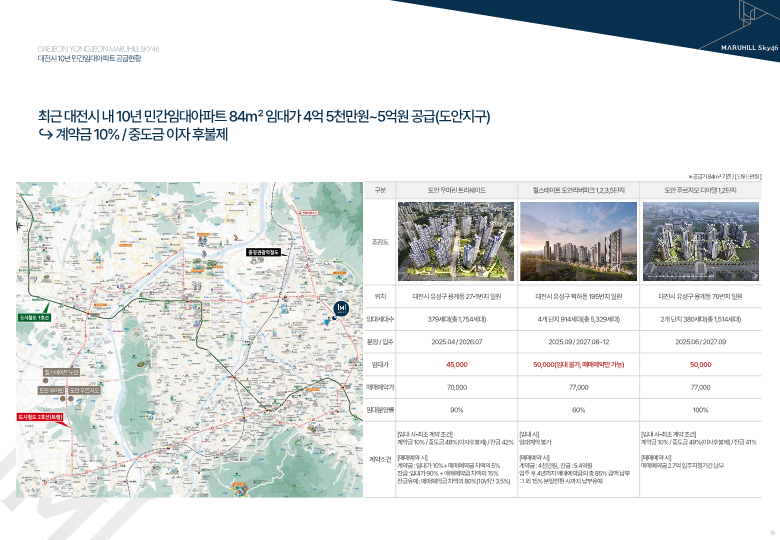
Task: Click the '분양 / 입주' row label
Action: 380,342
